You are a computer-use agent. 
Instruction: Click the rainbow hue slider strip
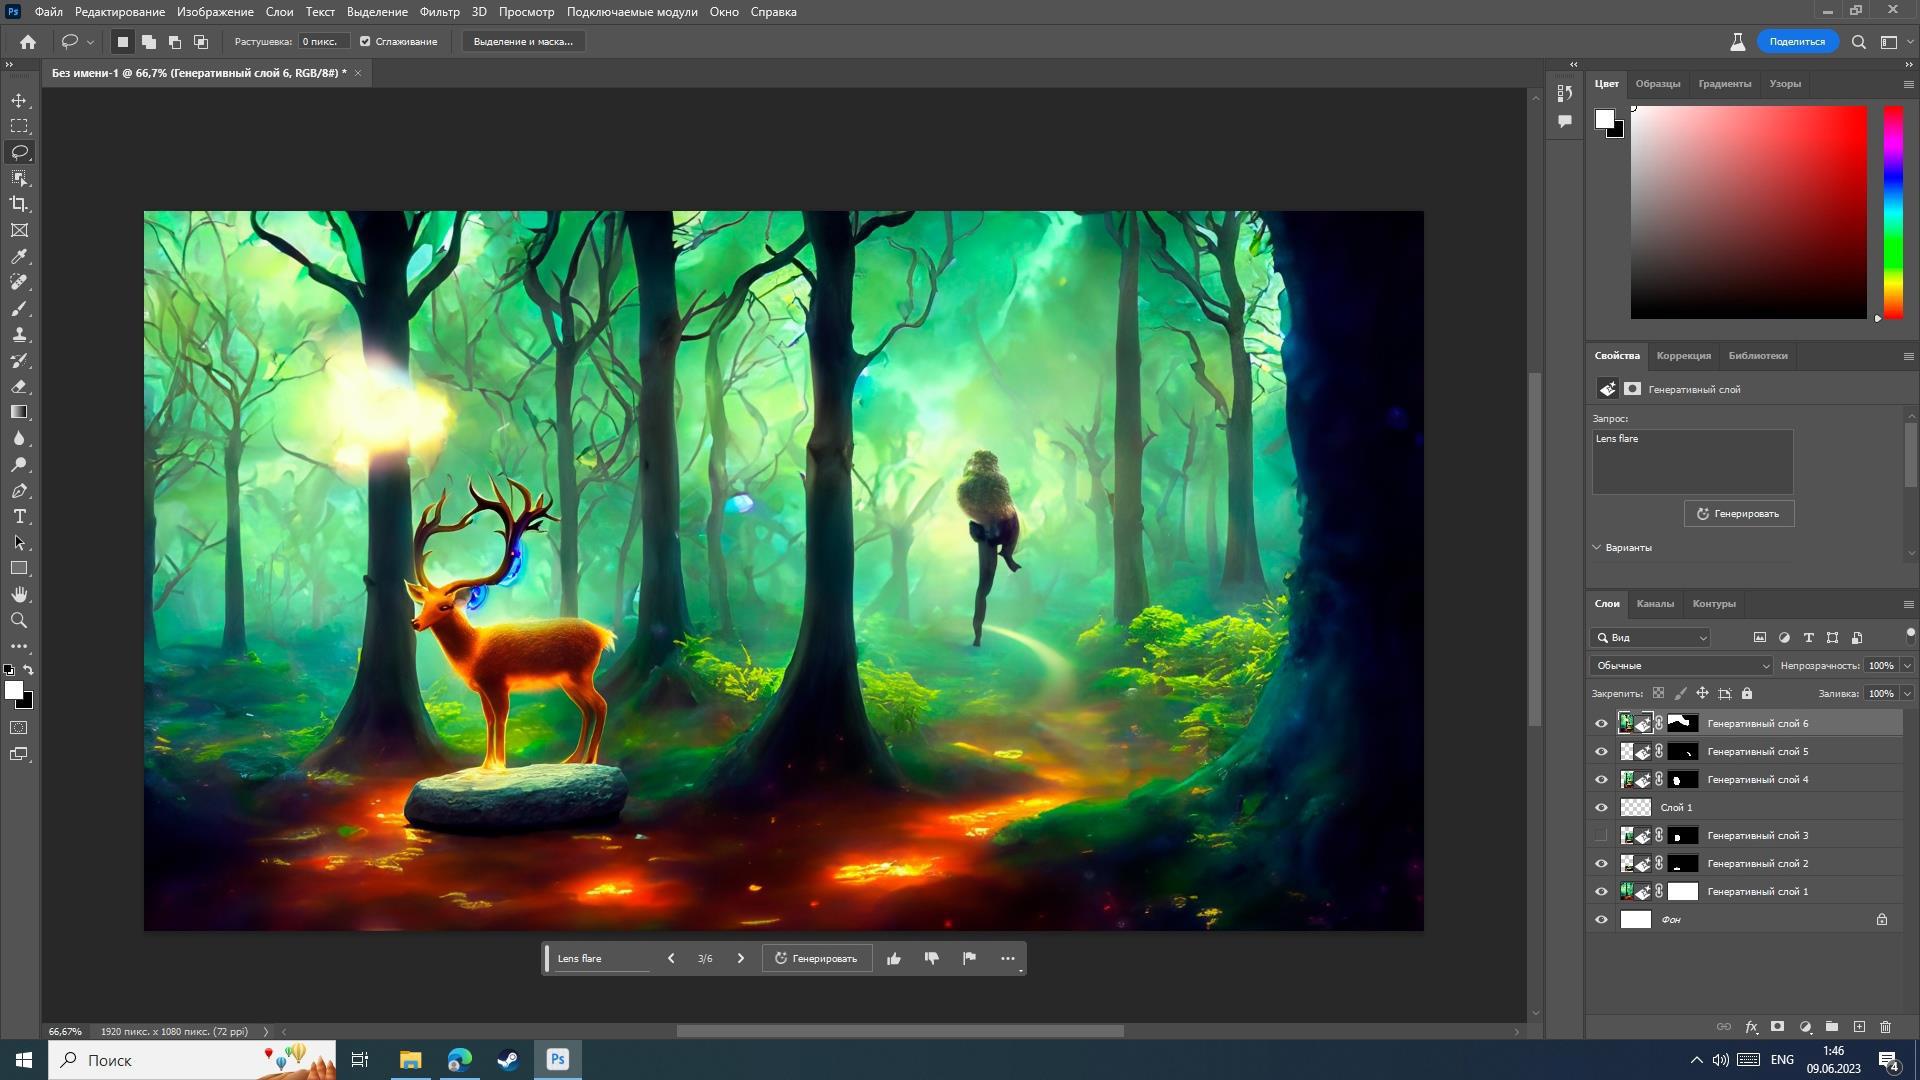[1893, 212]
